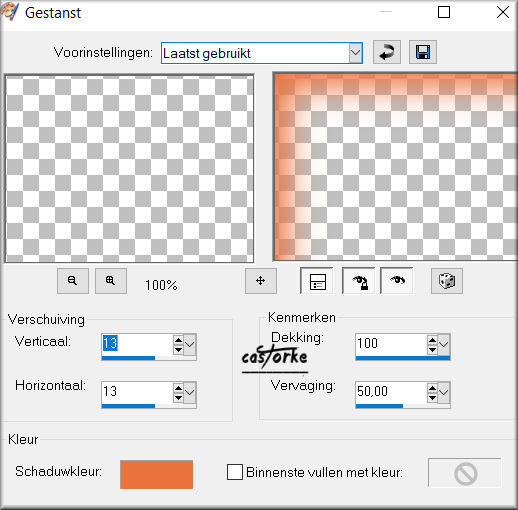Zoom out the preview with the minus magnifier
518x510 pixels.
point(73,281)
